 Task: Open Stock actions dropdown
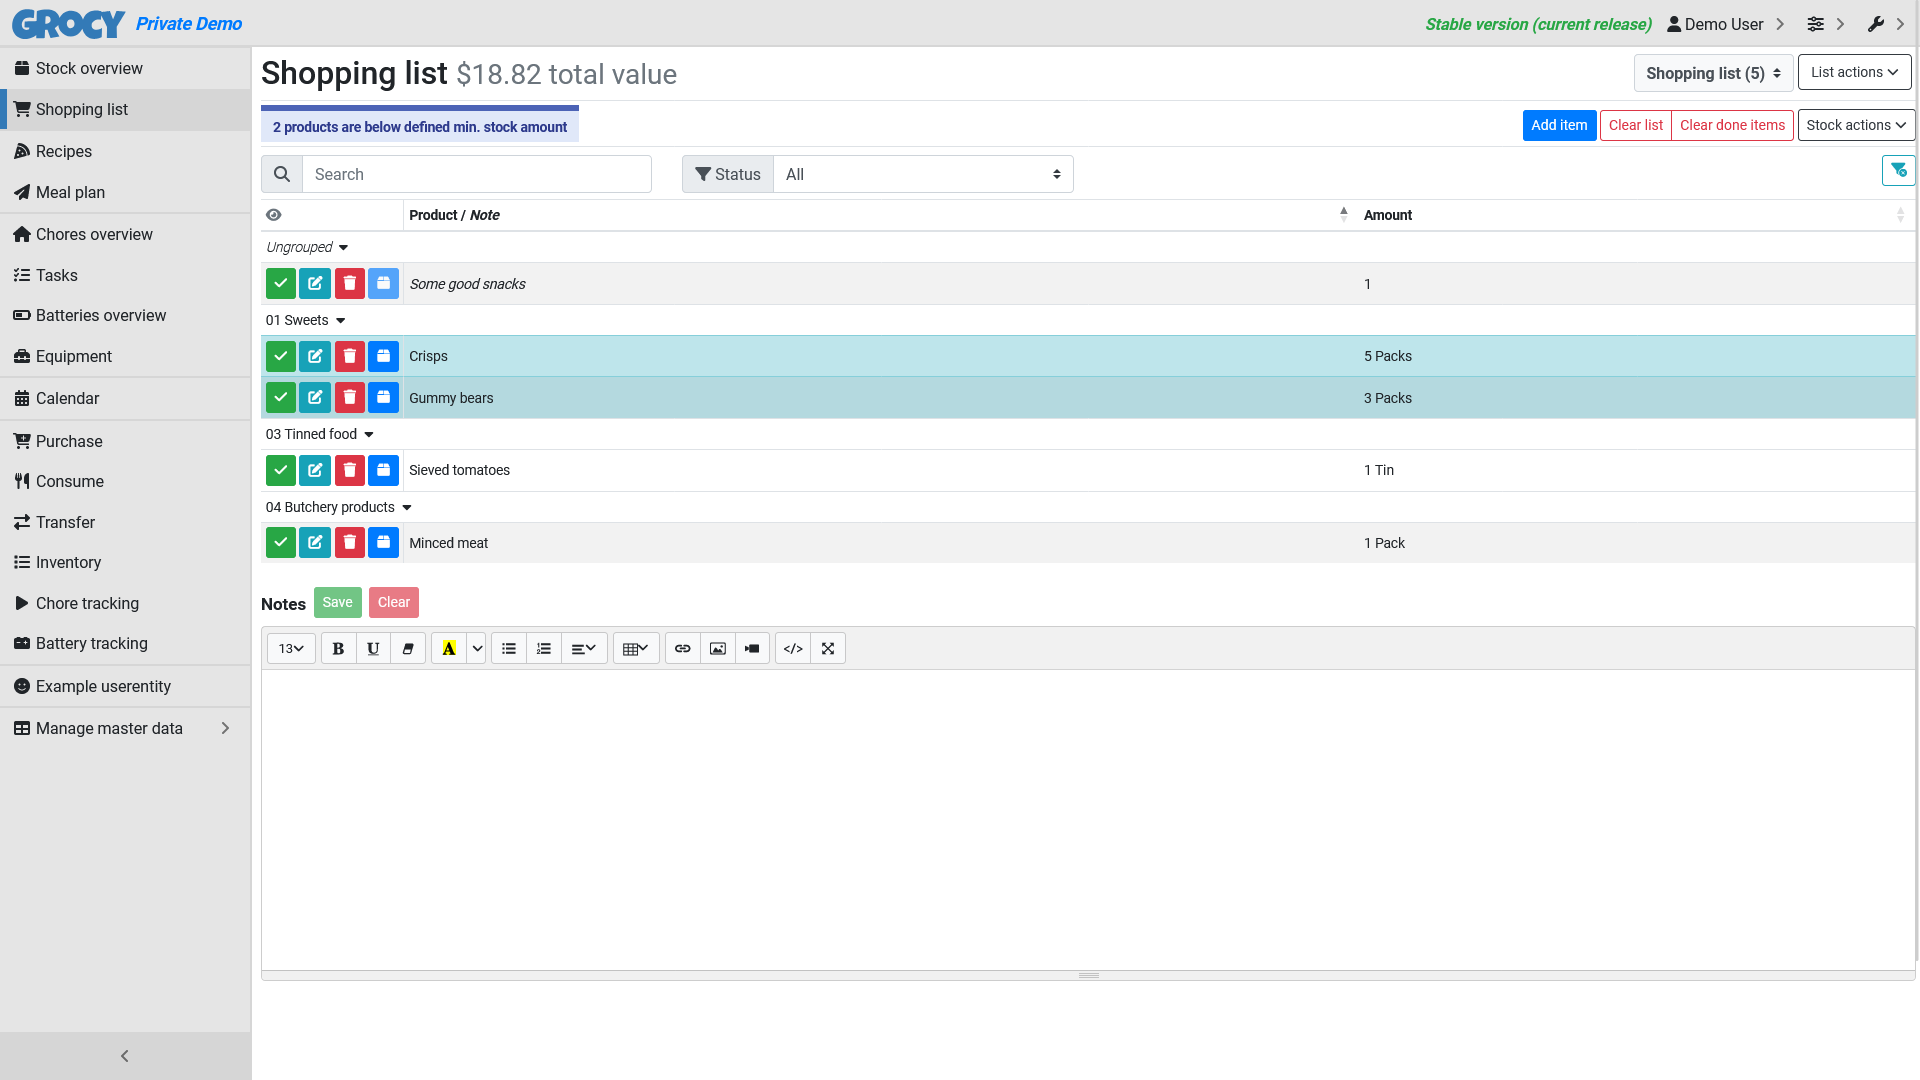[x=1856, y=125]
